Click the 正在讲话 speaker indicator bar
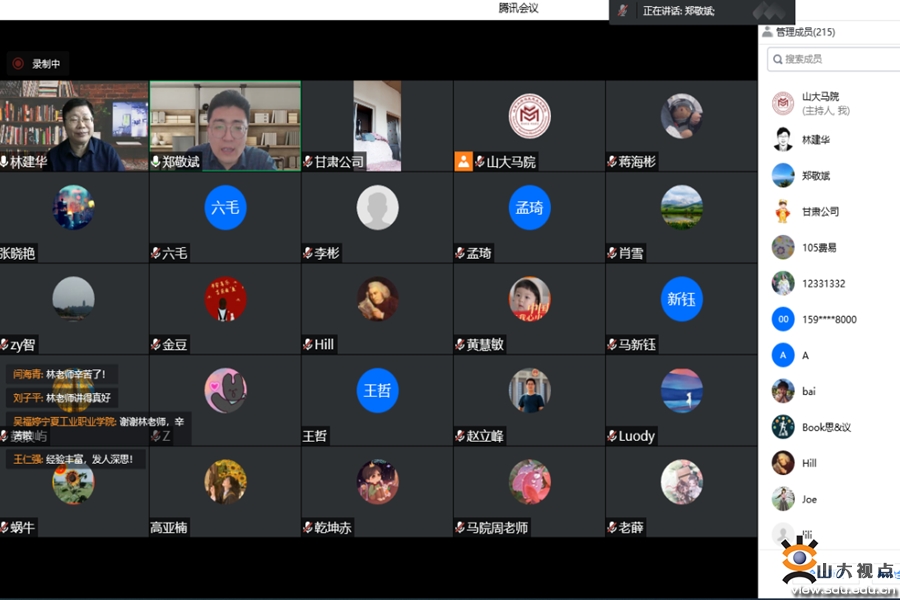 [x=680, y=11]
